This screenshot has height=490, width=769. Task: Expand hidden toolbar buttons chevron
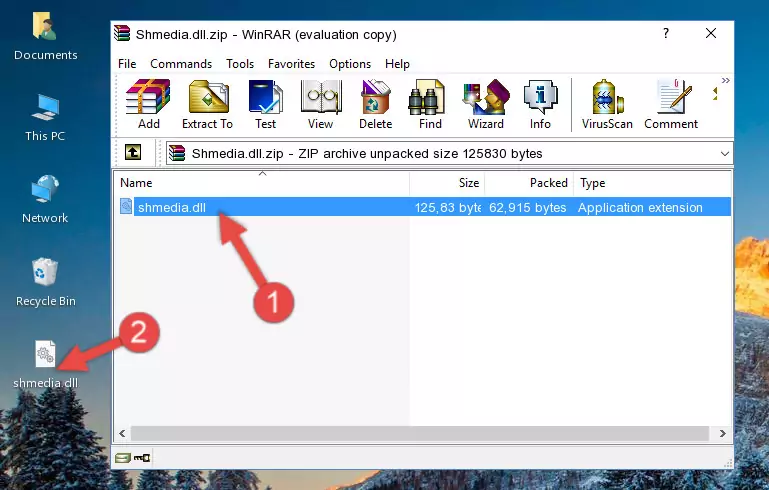(x=725, y=80)
